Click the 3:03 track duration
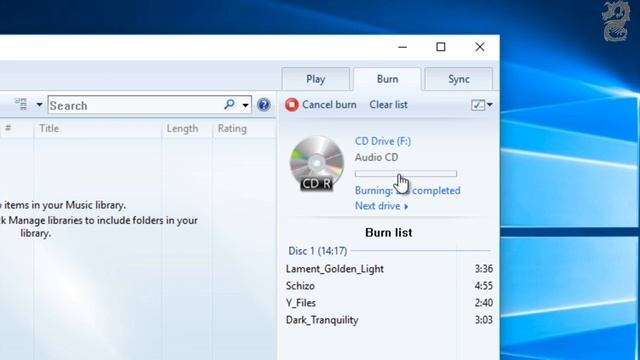640x360 pixels. pos(484,320)
